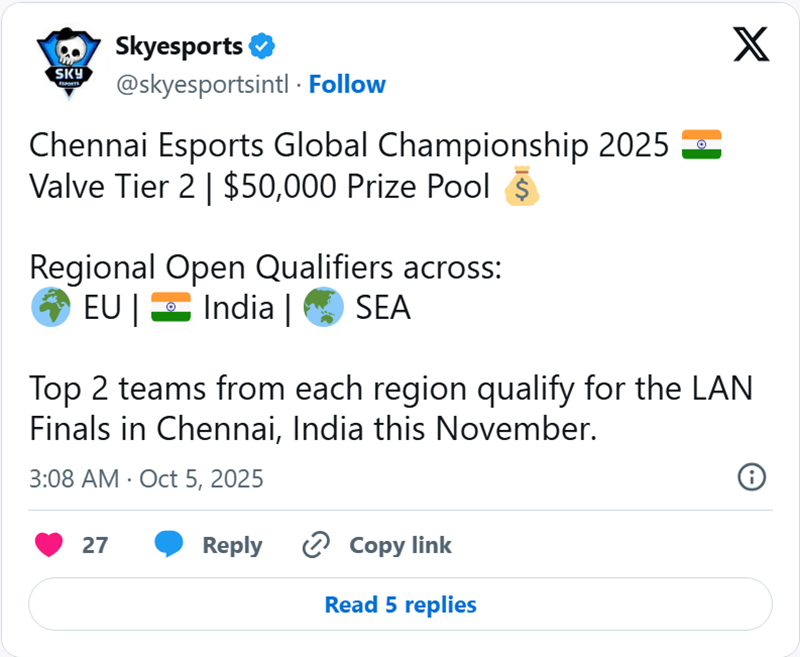Click the copy link chain icon
Screen dimensions: 800x657
315,545
